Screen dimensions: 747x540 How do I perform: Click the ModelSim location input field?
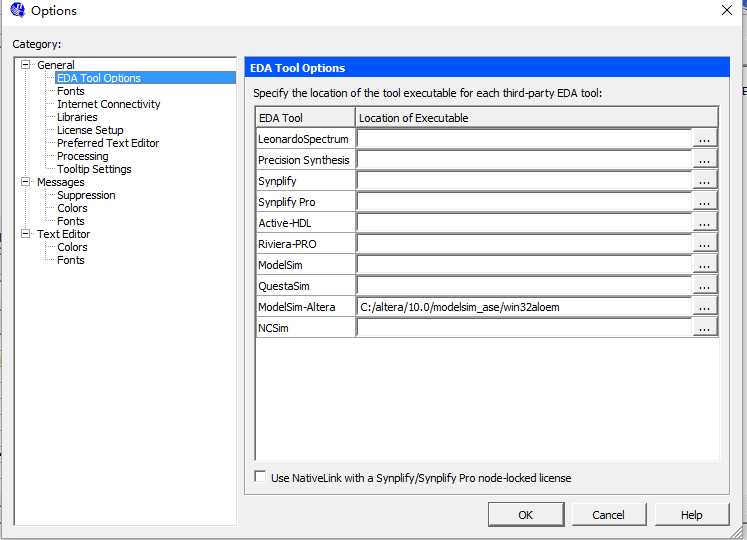click(524, 265)
